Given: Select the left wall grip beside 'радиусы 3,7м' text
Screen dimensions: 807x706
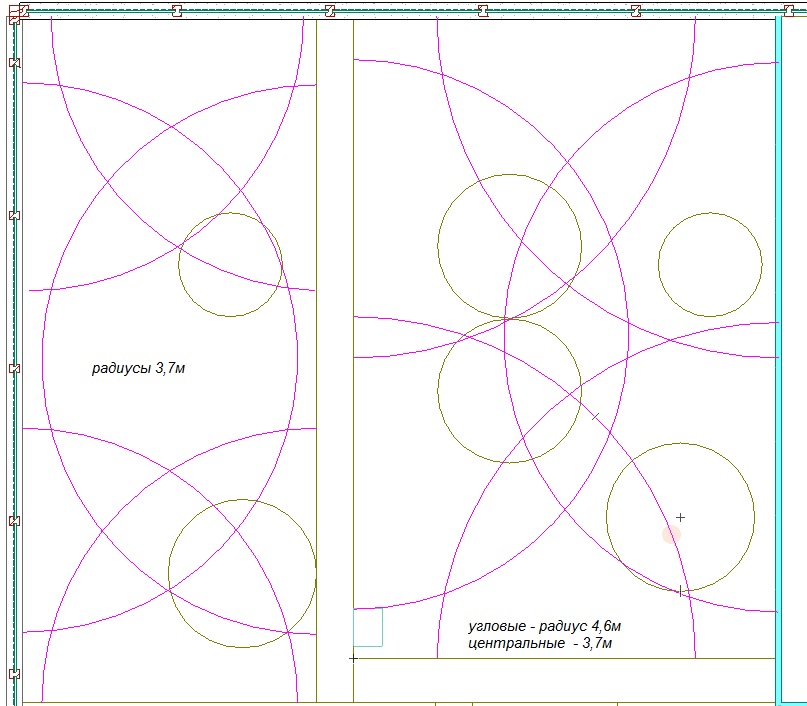Looking at the screenshot, I should pyautogui.click(x=14, y=369).
